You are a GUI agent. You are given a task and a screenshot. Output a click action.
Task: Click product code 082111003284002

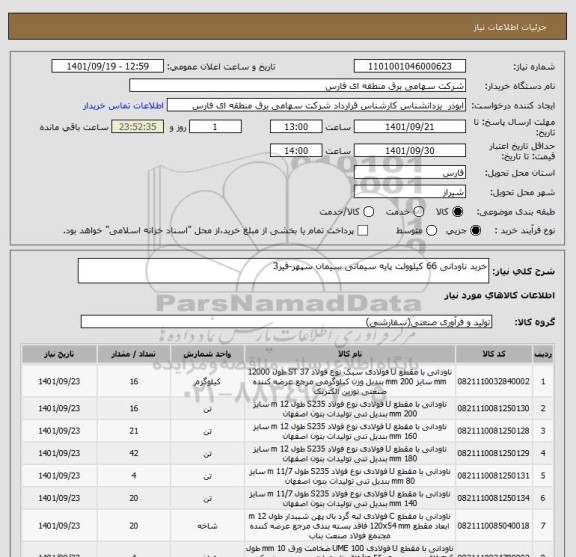click(493, 381)
